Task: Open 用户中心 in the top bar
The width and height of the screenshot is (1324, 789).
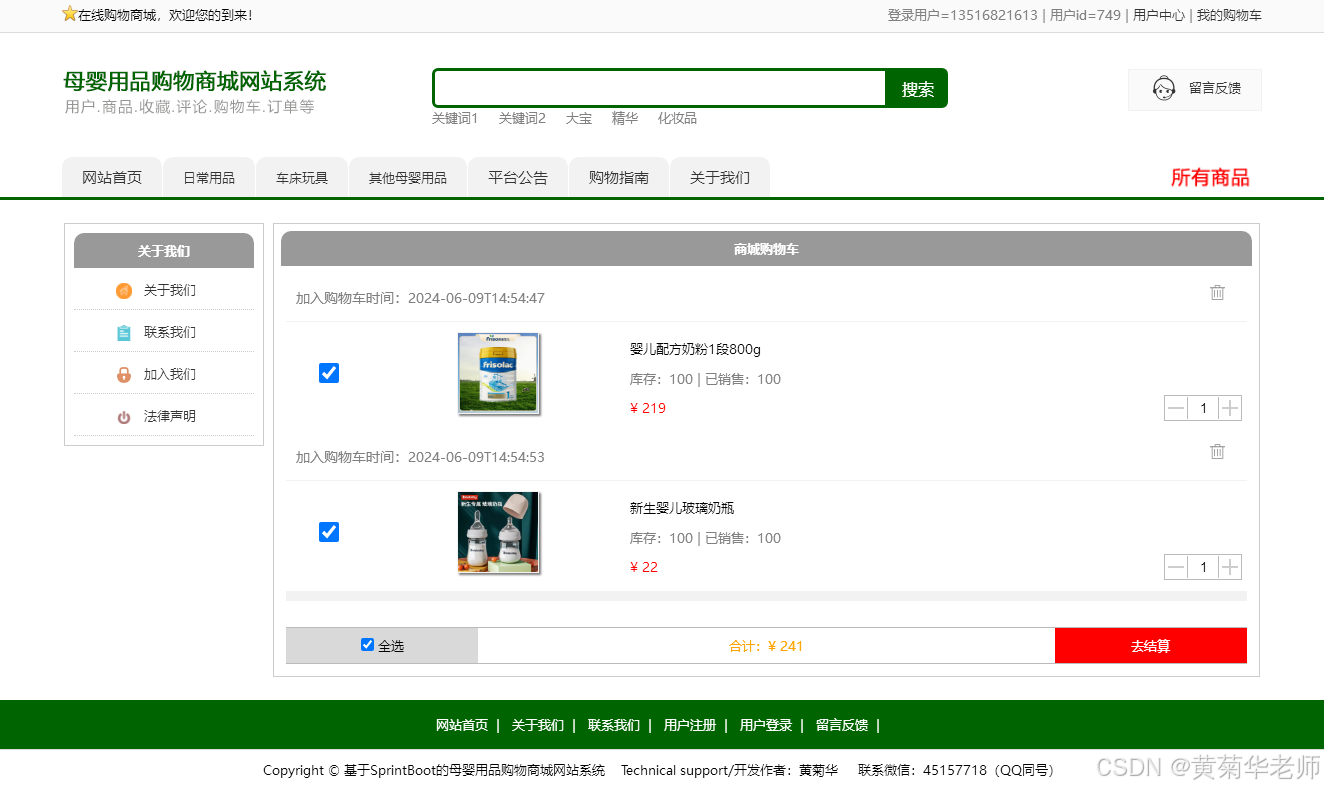Action: [1159, 15]
